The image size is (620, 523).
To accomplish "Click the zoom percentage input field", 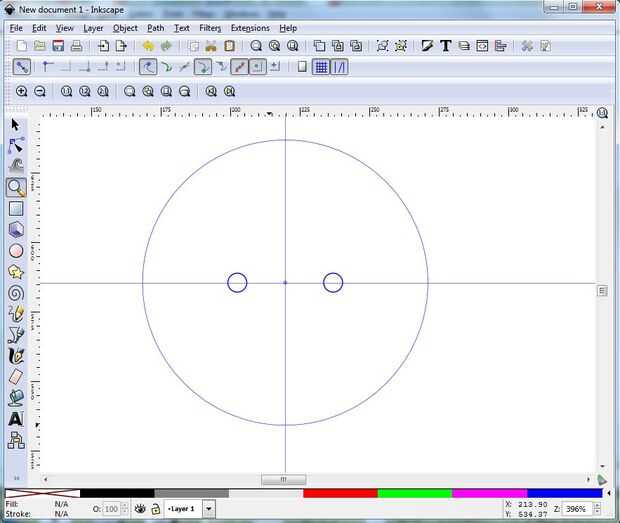I will coord(578,509).
